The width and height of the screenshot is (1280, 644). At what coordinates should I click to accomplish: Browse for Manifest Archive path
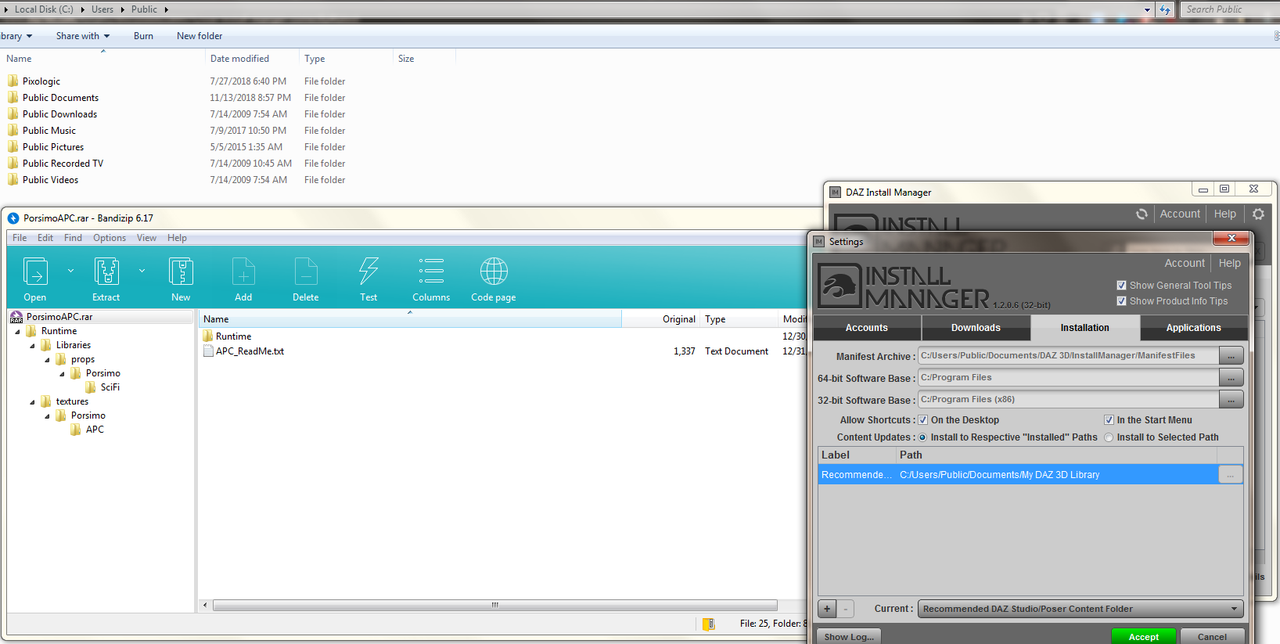pos(1231,355)
